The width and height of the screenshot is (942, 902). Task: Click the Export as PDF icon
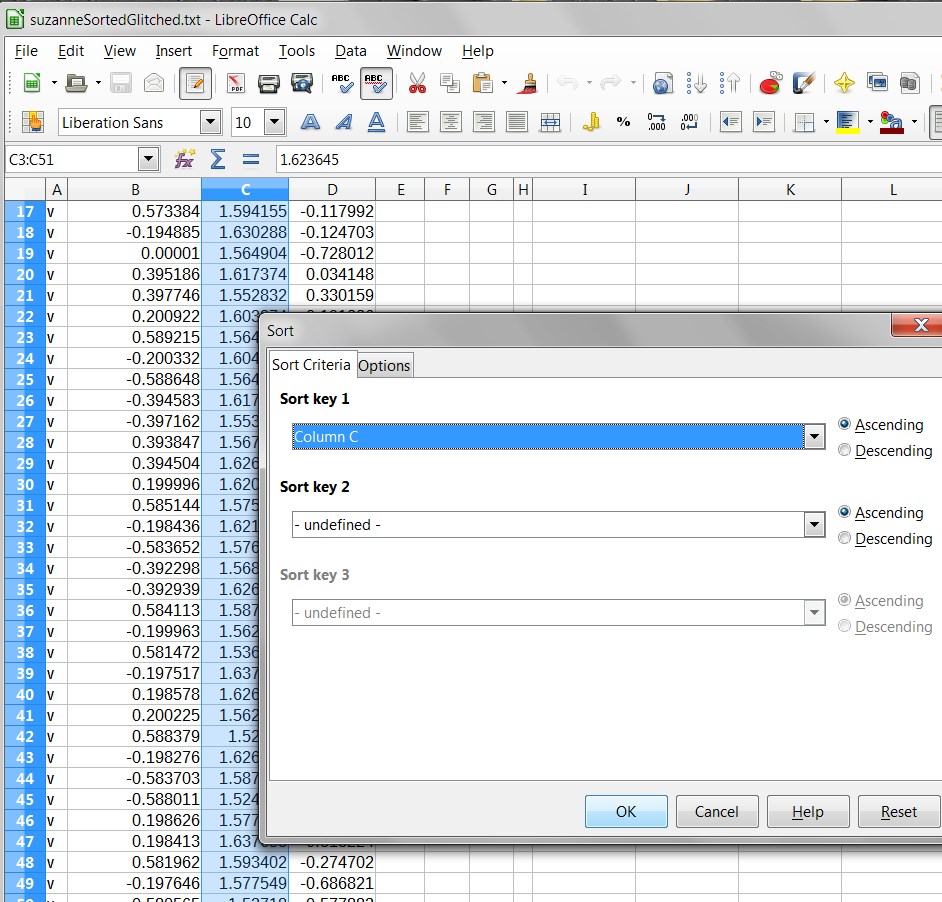(x=236, y=83)
